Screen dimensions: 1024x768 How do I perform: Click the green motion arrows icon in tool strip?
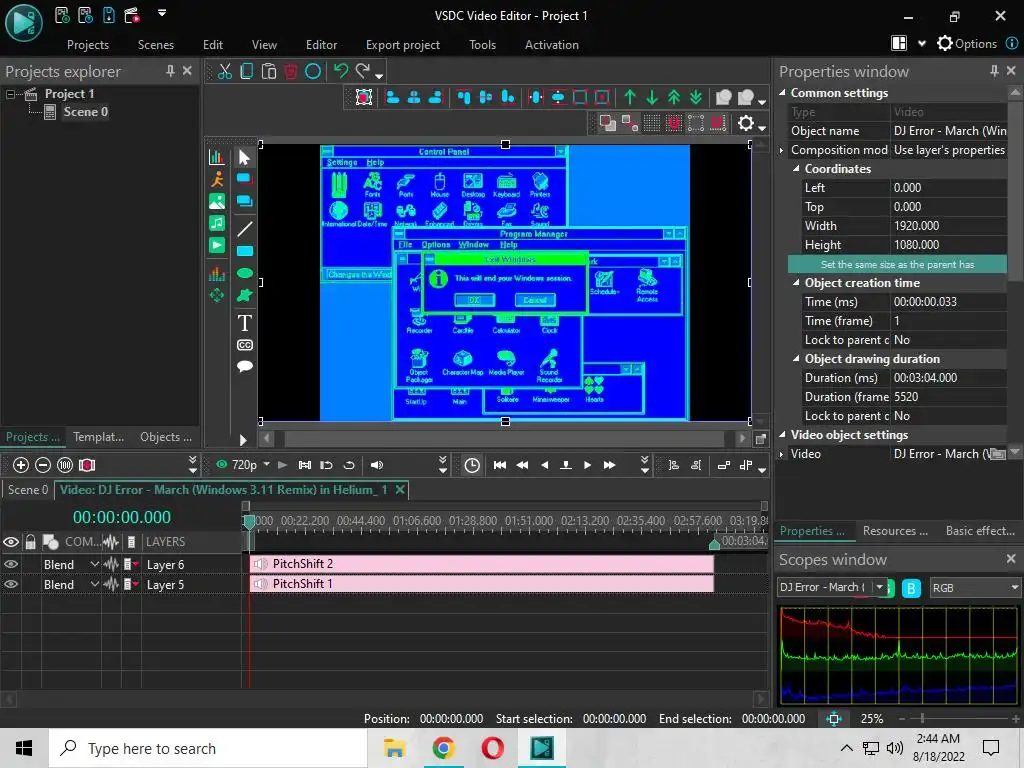click(217, 295)
